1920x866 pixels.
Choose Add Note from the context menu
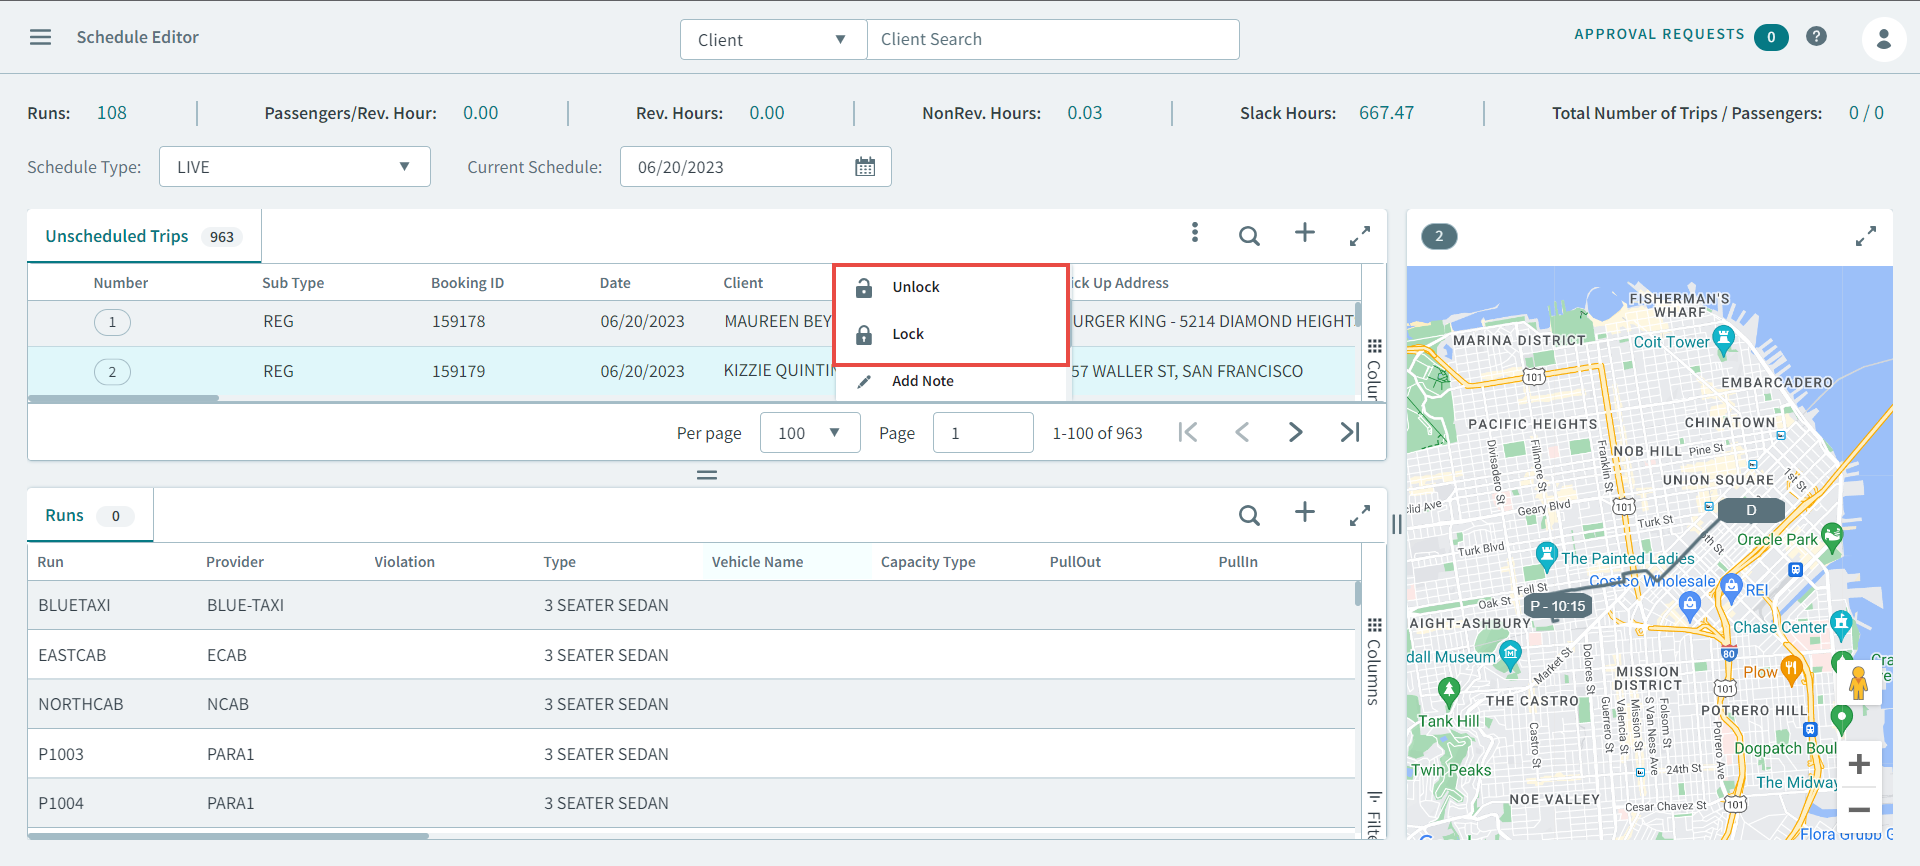click(950, 381)
